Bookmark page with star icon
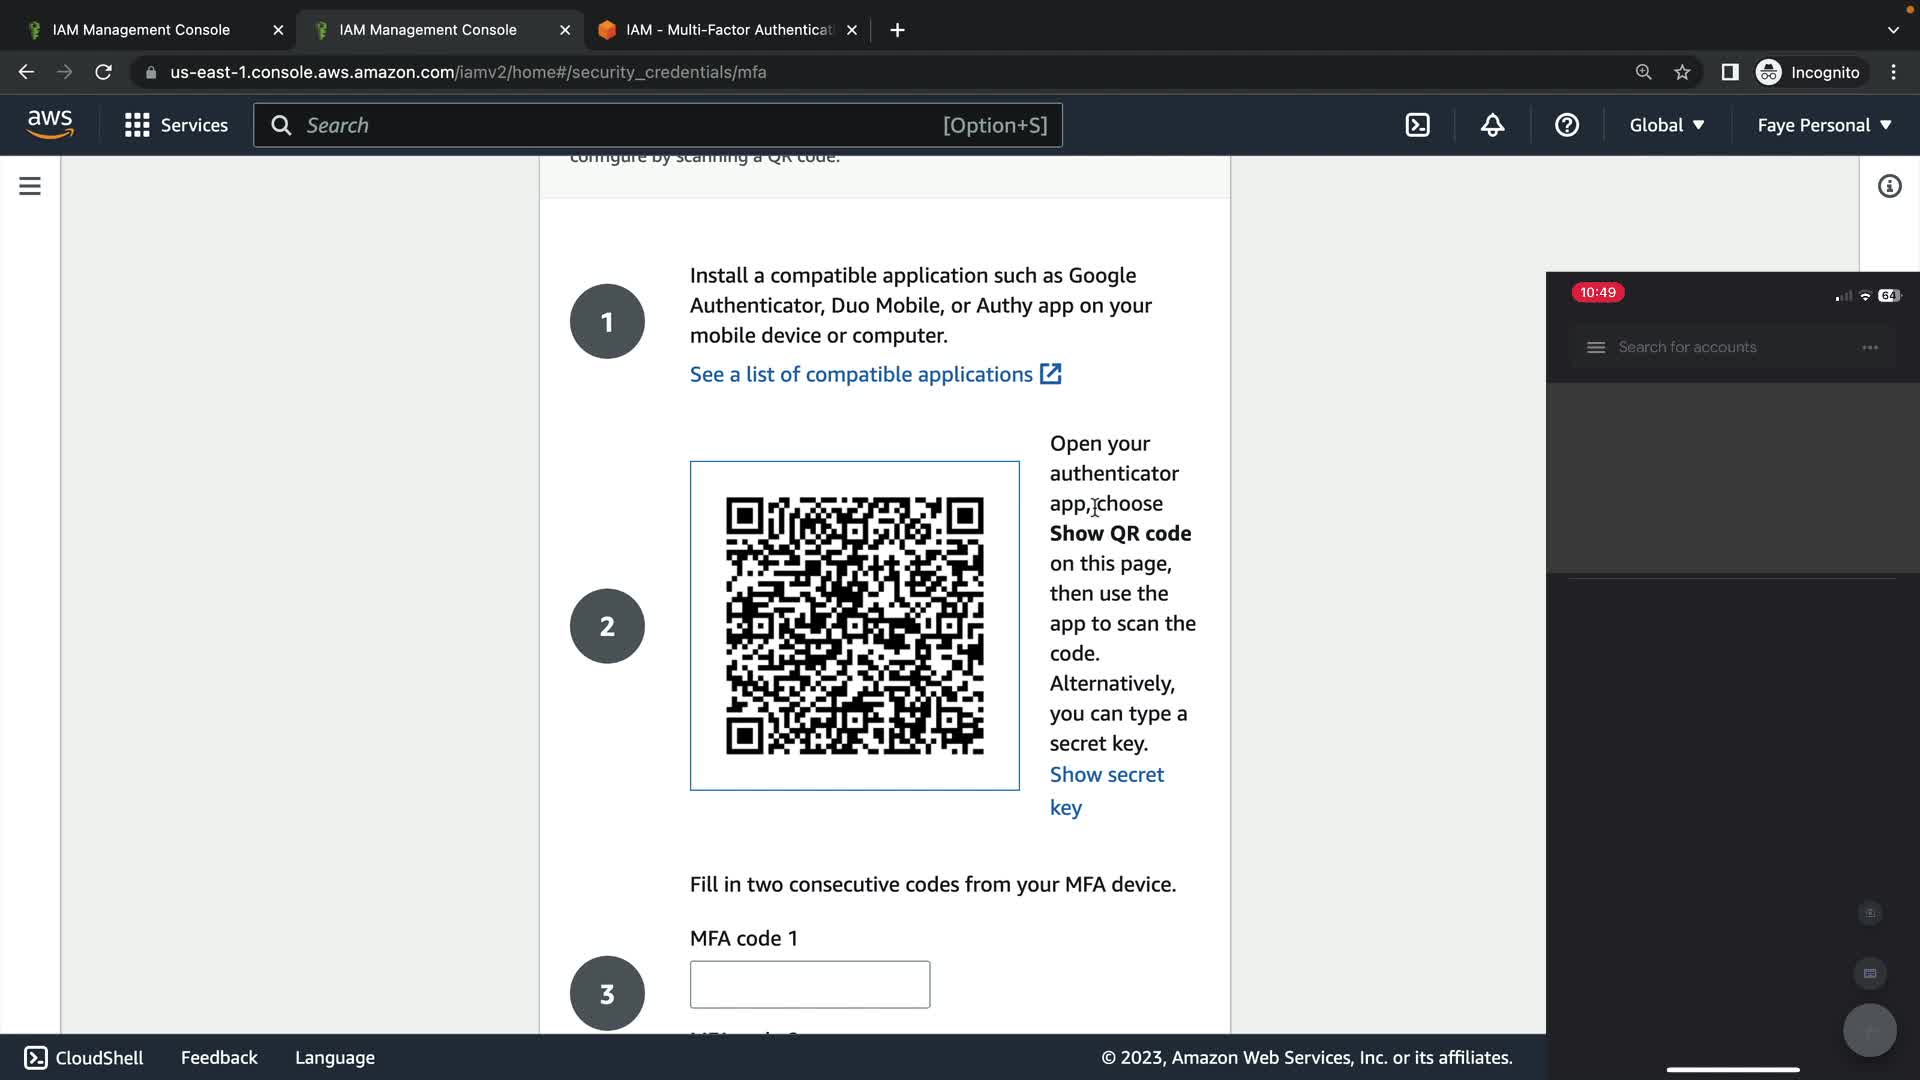This screenshot has width=1920, height=1080. coord(1682,72)
